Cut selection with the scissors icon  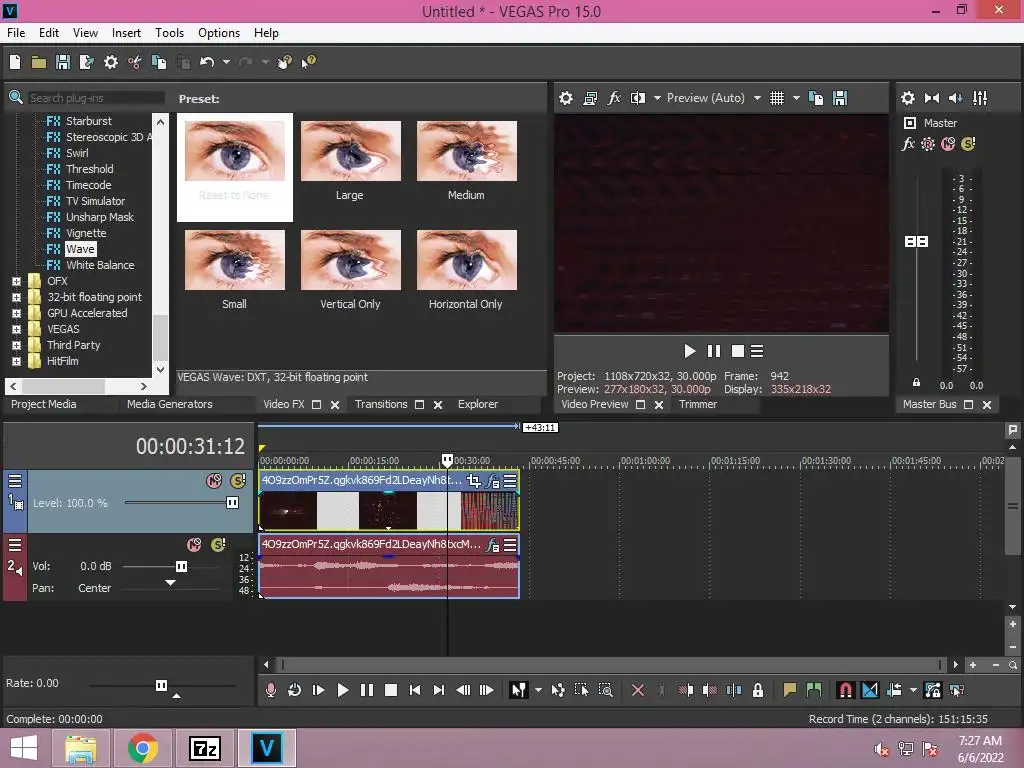(135, 62)
